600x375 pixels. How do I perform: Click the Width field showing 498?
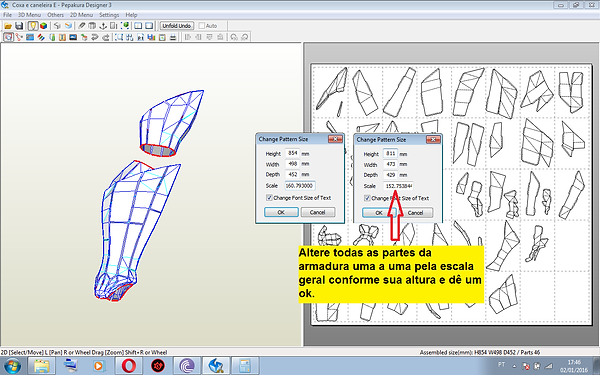click(x=292, y=164)
